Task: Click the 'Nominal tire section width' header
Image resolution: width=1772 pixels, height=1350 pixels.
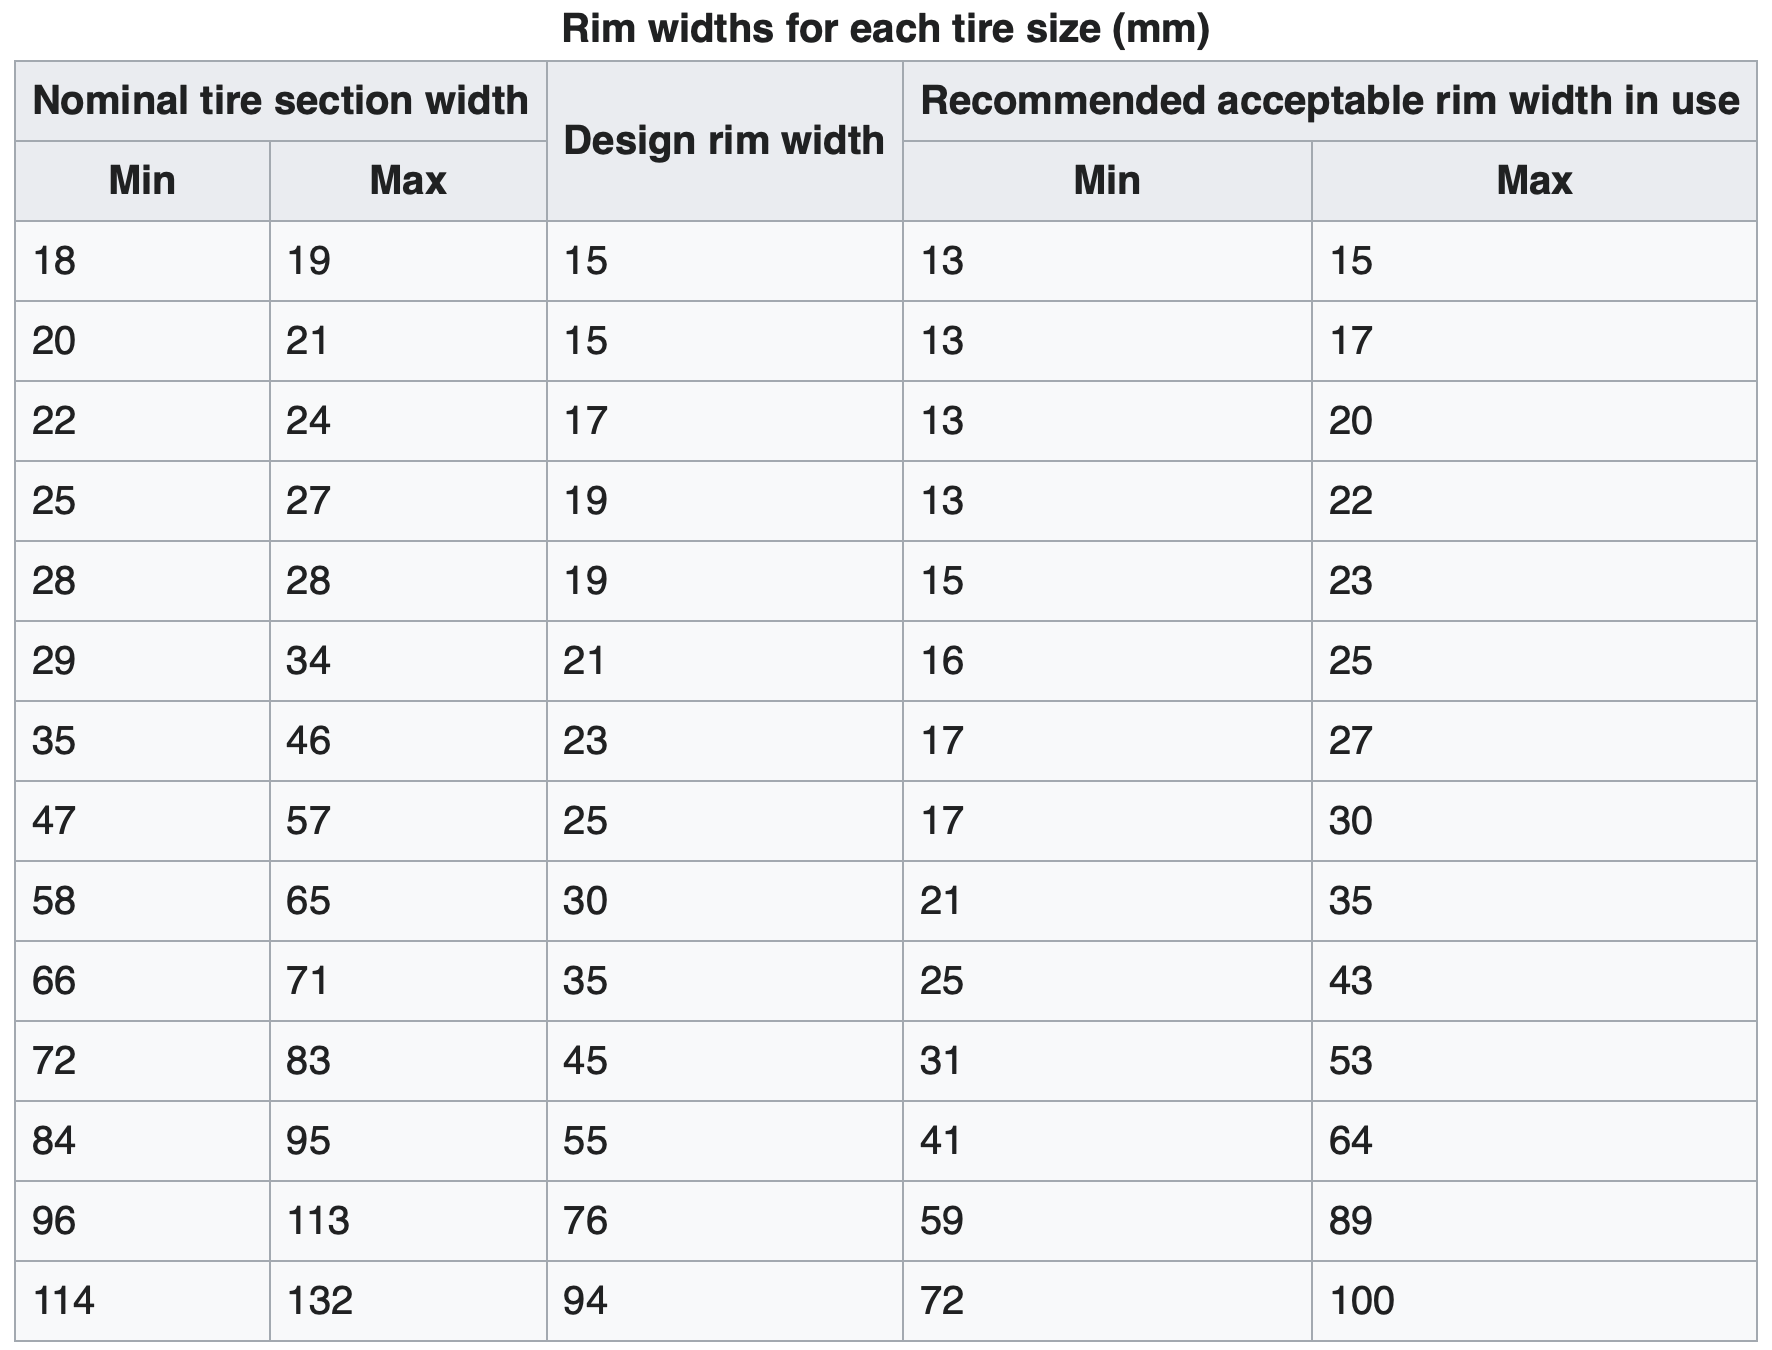Action: (280, 101)
